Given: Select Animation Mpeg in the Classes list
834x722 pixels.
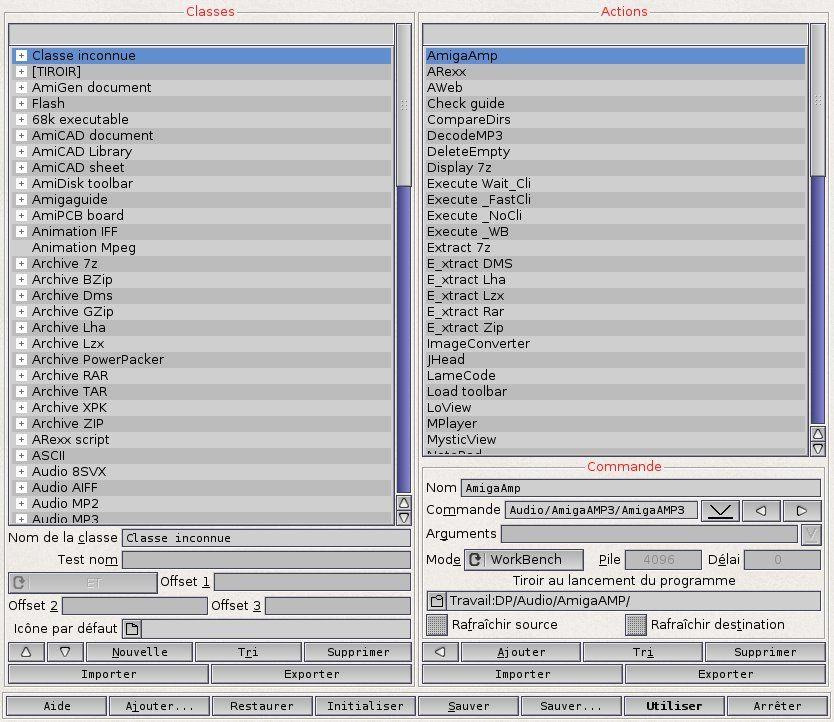Looking at the screenshot, I should [202, 247].
